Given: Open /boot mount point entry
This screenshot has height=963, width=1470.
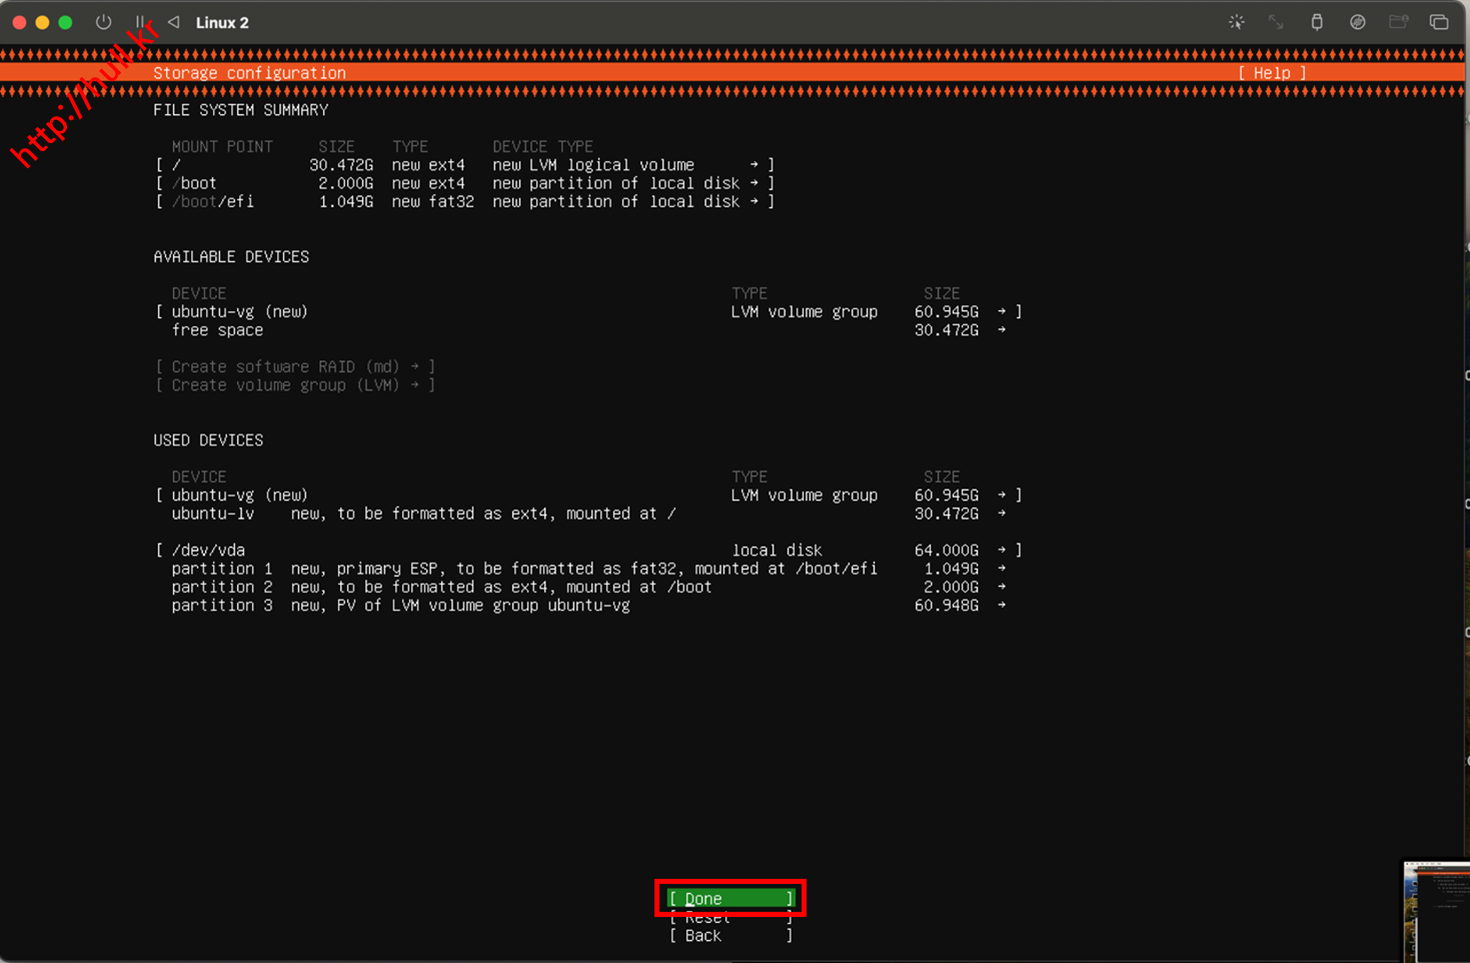Looking at the screenshot, I should click(x=465, y=183).
